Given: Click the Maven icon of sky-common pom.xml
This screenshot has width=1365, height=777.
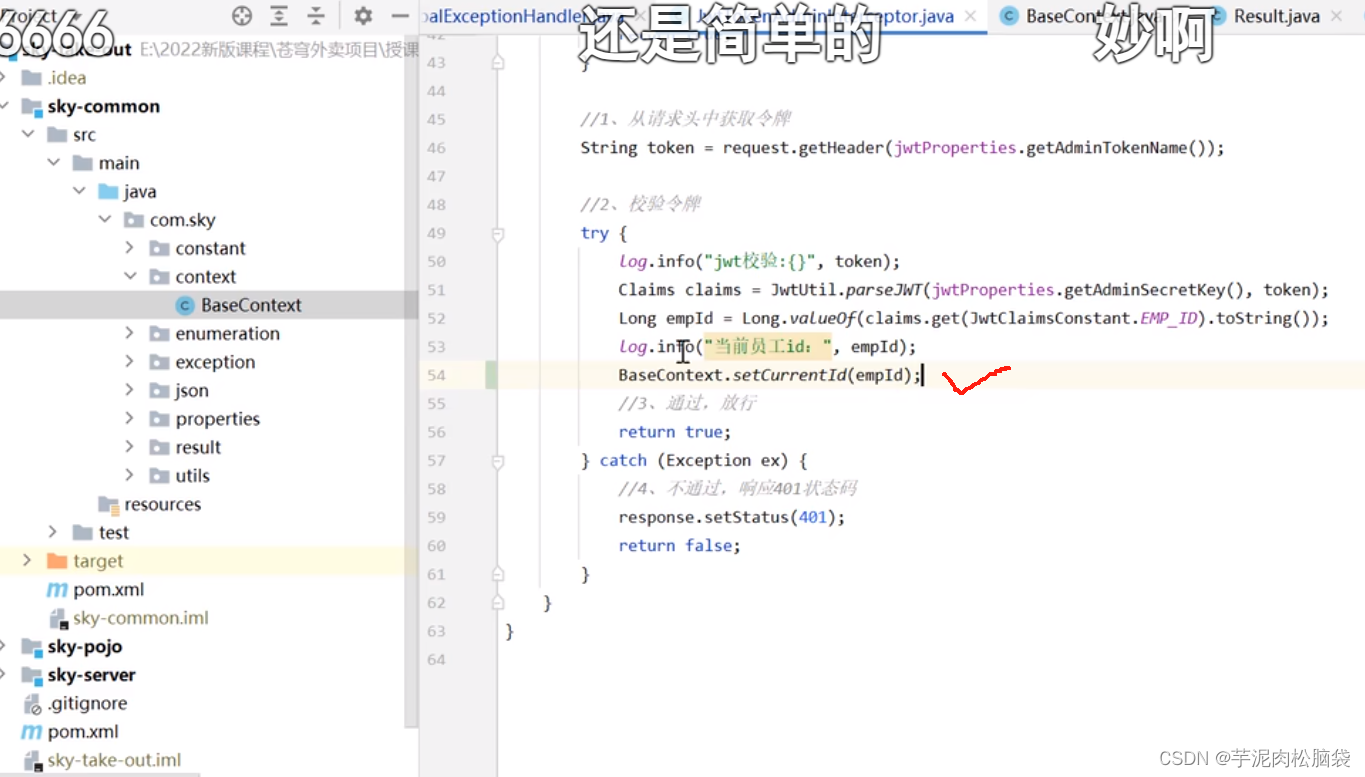Looking at the screenshot, I should click(57, 590).
